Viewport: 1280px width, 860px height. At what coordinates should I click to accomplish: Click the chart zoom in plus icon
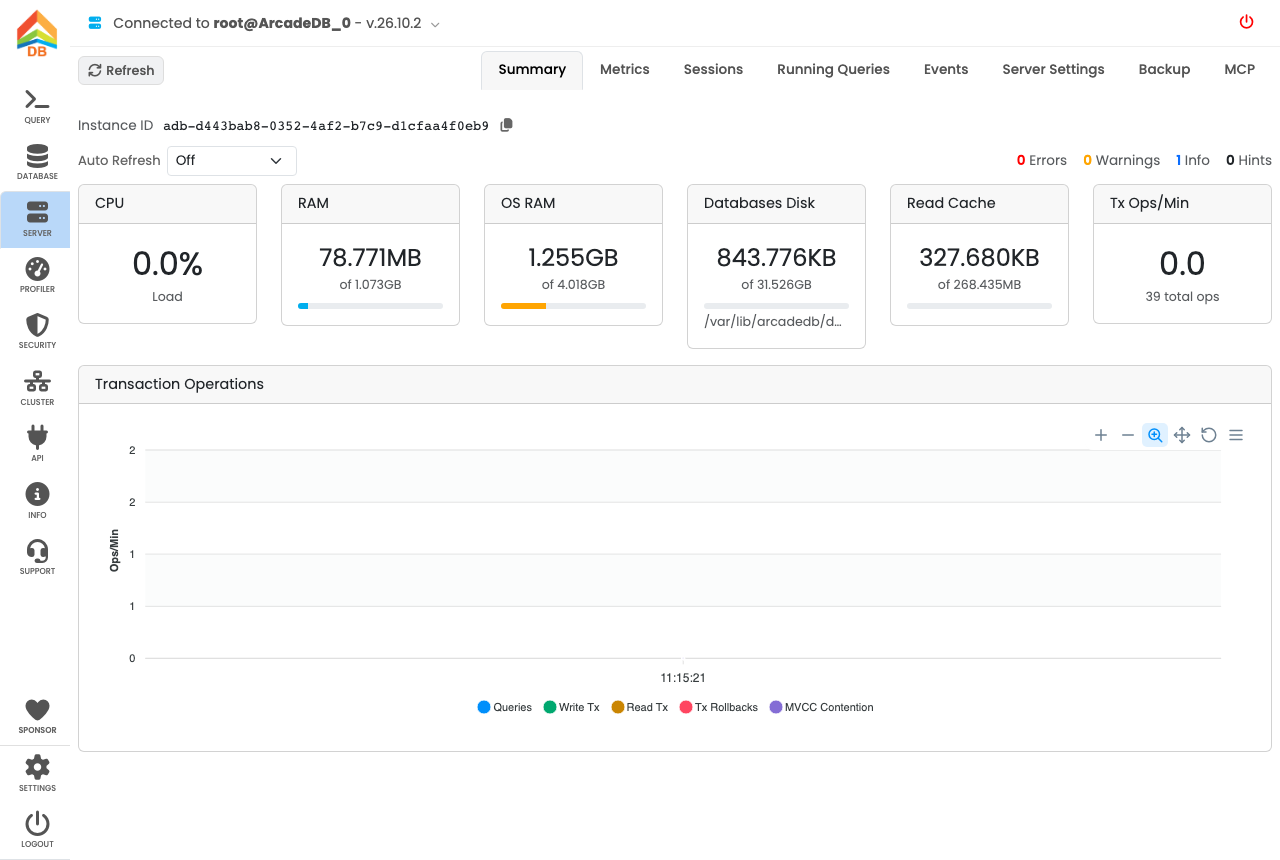[1101, 435]
